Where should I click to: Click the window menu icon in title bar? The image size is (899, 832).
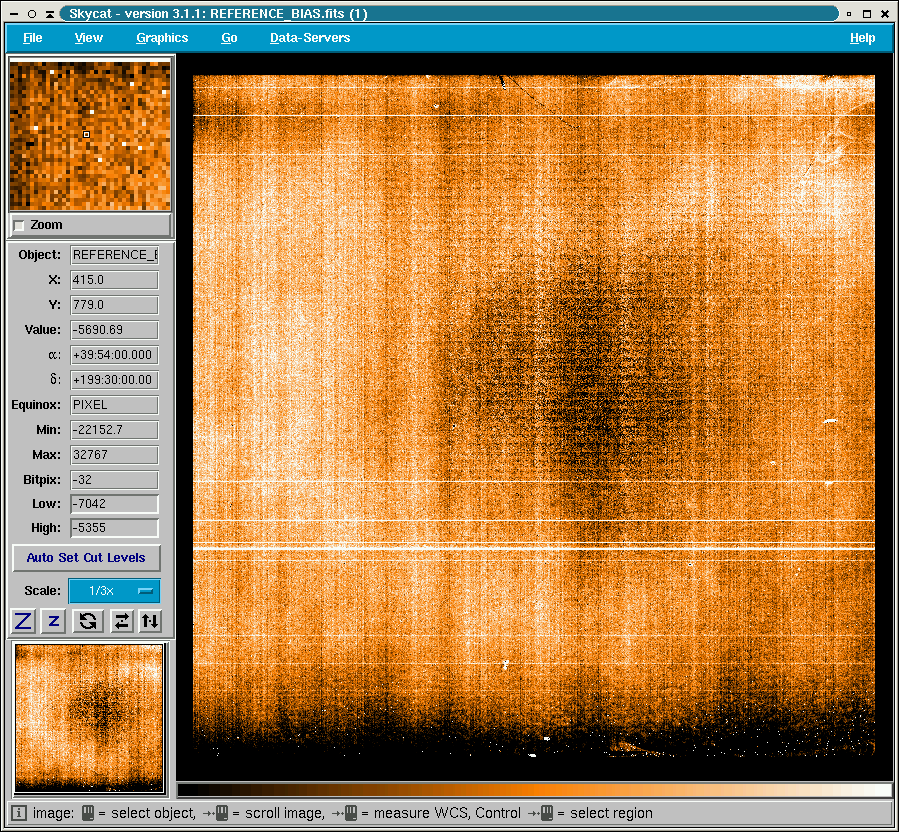pyautogui.click(x=15, y=14)
